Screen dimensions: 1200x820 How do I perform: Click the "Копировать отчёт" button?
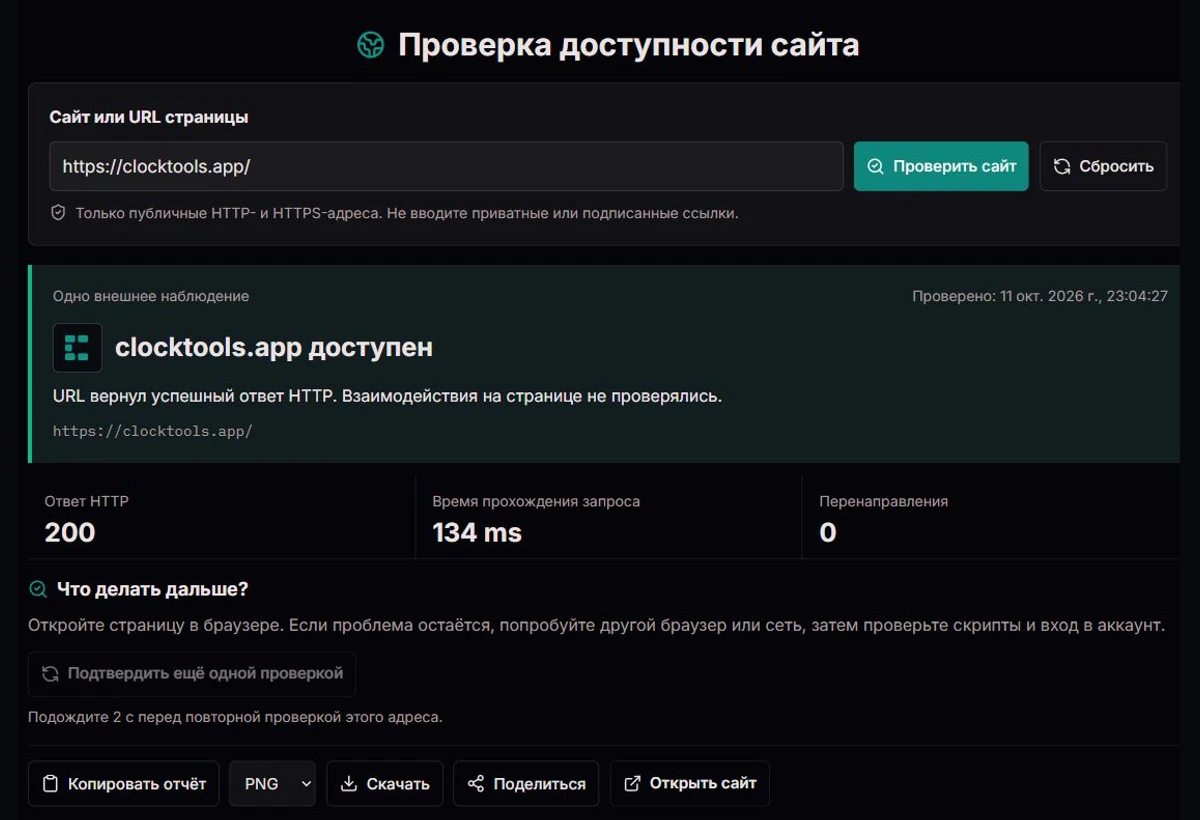(124, 783)
